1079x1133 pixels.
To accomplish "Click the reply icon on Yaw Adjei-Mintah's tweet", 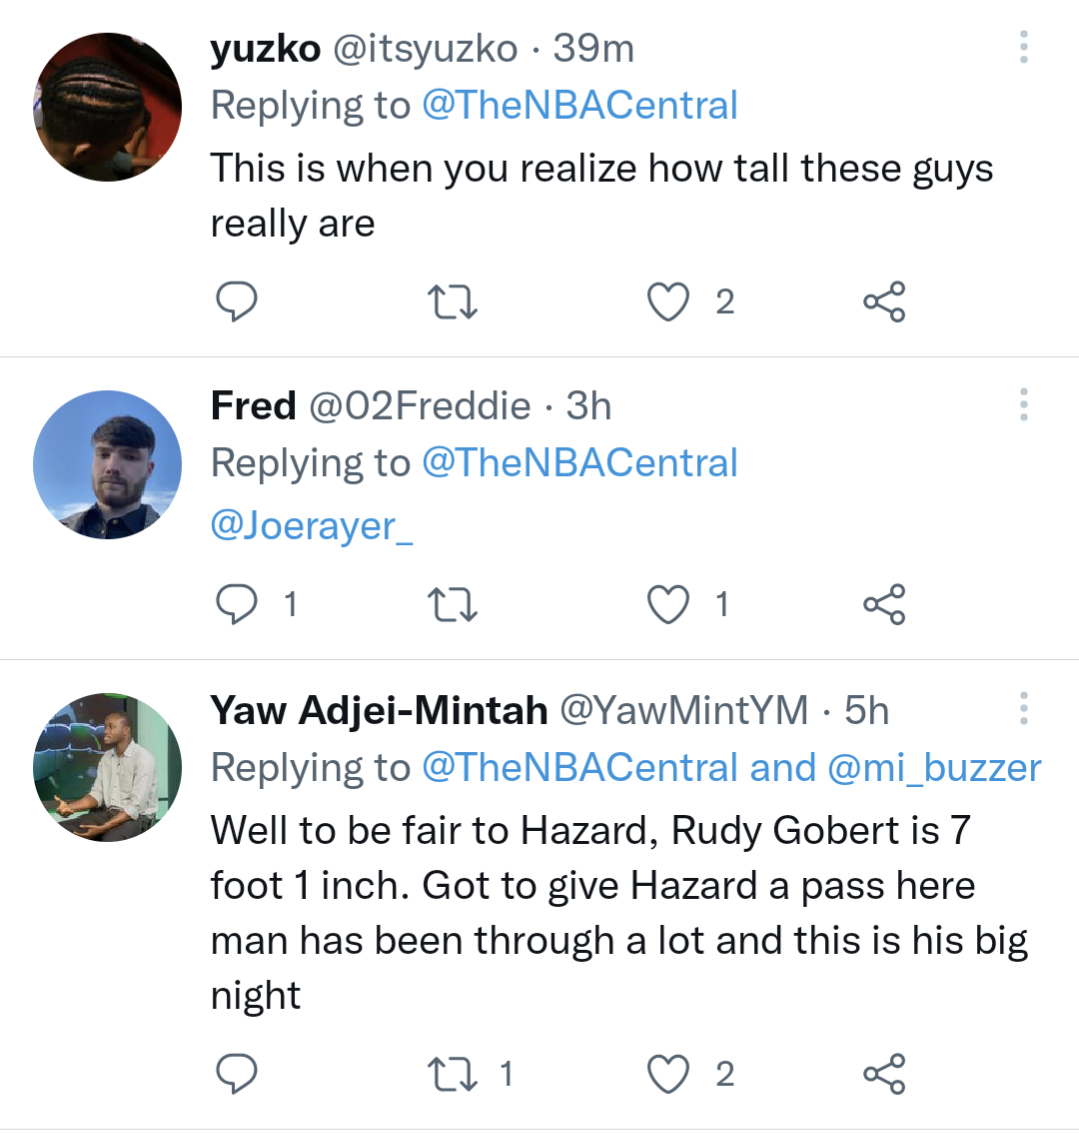I will (237, 1072).
